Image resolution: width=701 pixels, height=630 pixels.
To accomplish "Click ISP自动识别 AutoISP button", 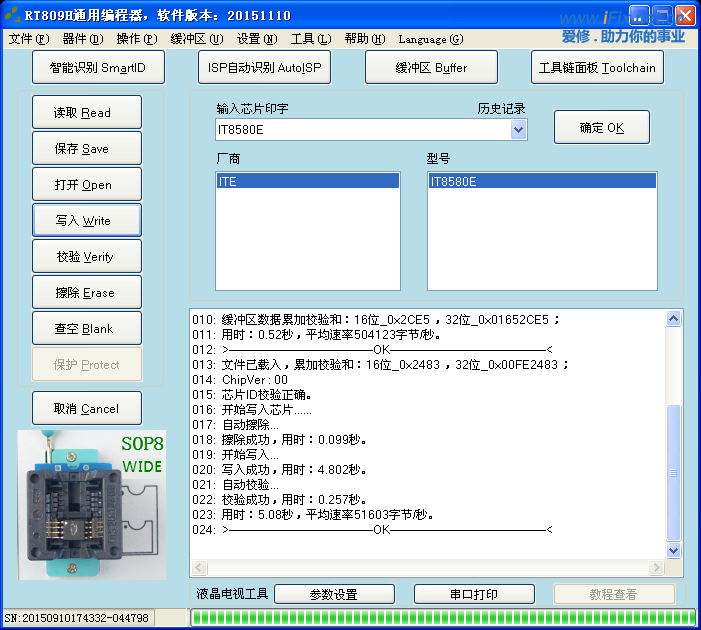I will pyautogui.click(x=263, y=68).
